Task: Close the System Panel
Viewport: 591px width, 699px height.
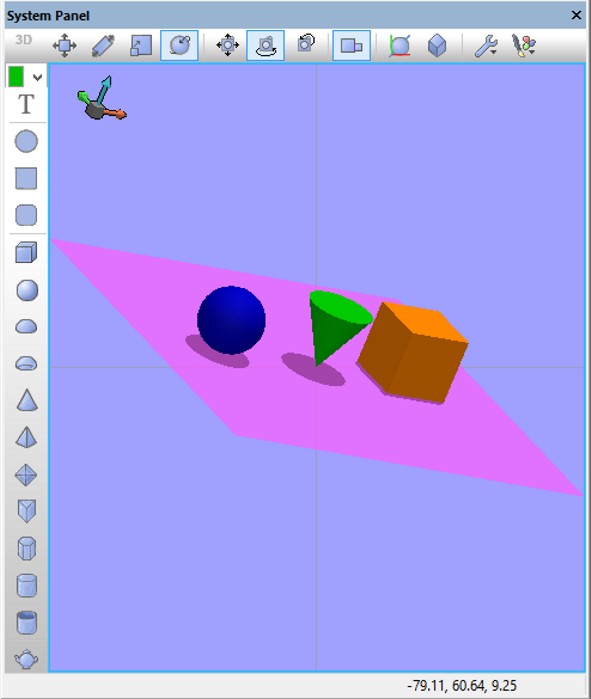Action: 576,15
